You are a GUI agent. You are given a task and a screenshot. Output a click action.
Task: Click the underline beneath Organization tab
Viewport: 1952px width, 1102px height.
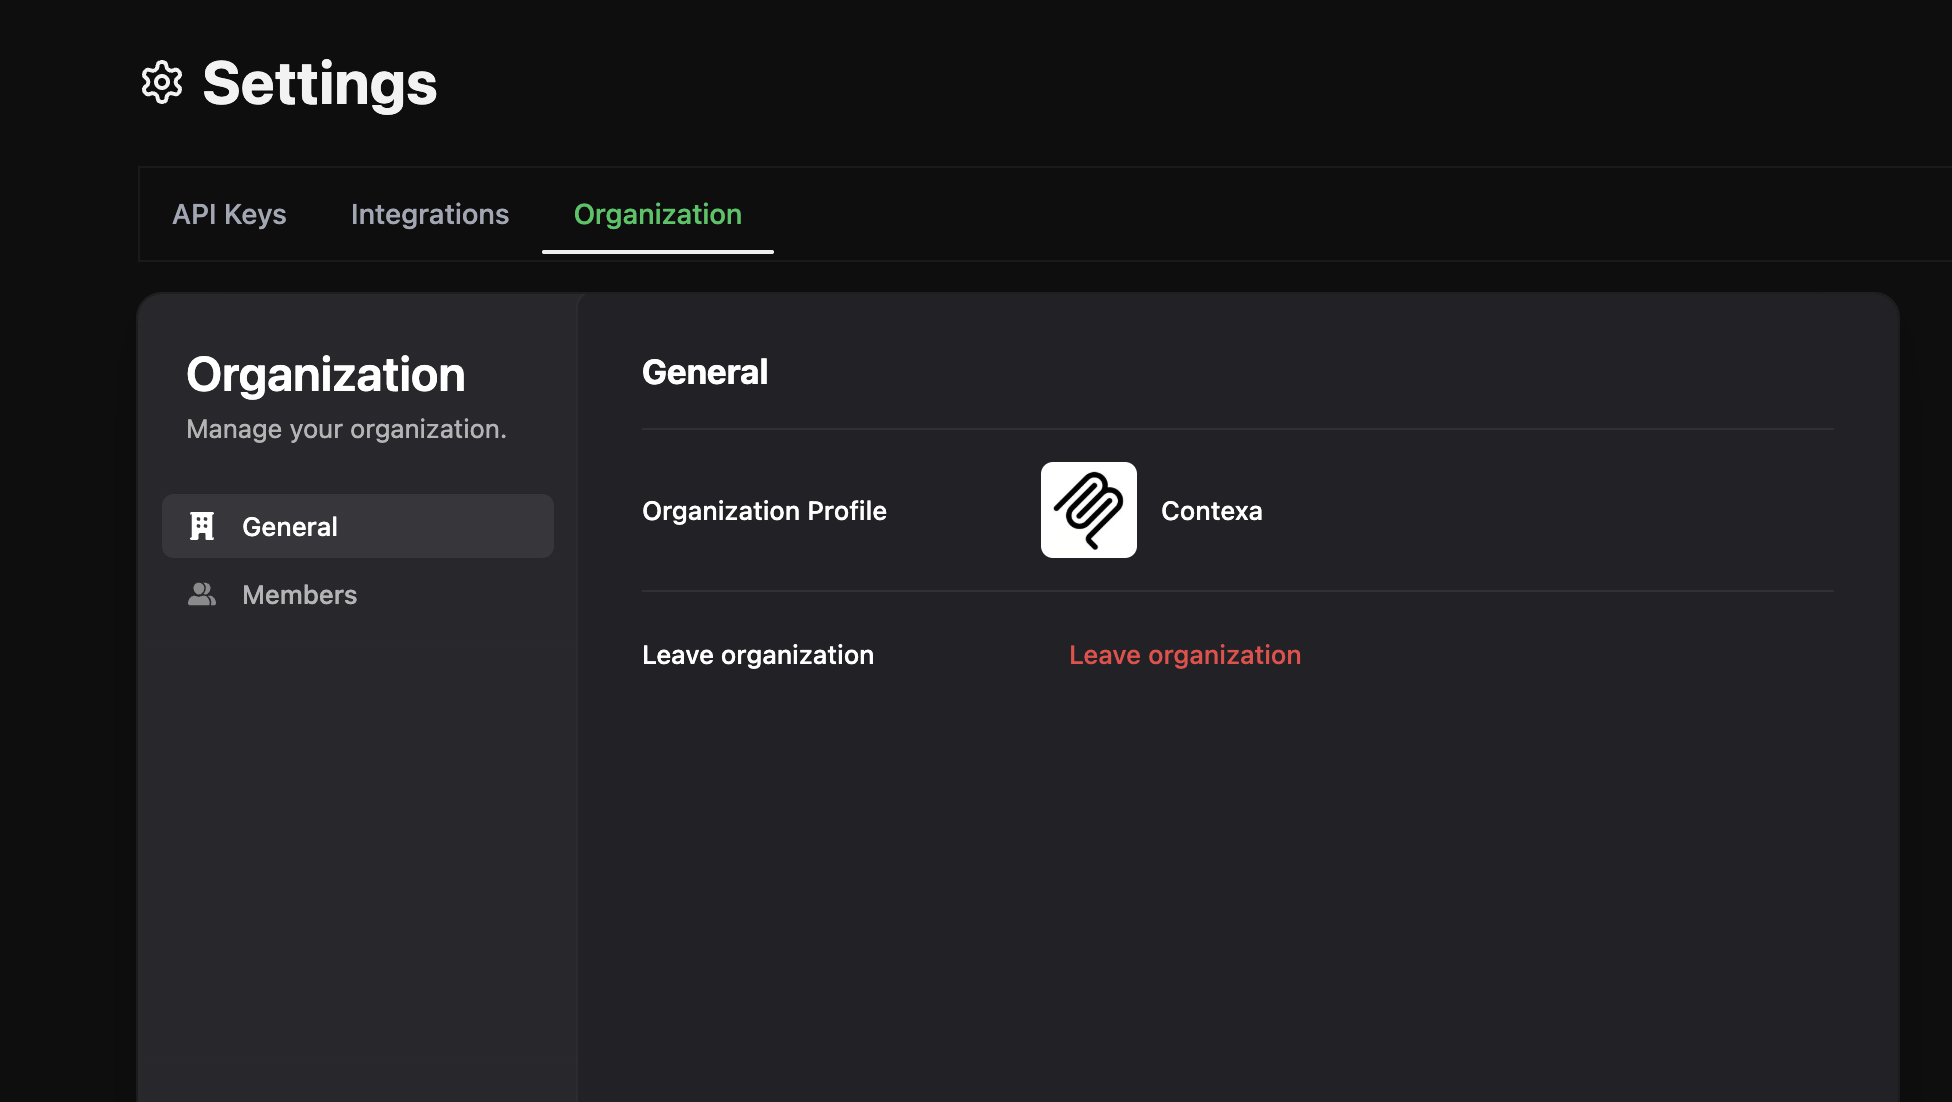657,251
